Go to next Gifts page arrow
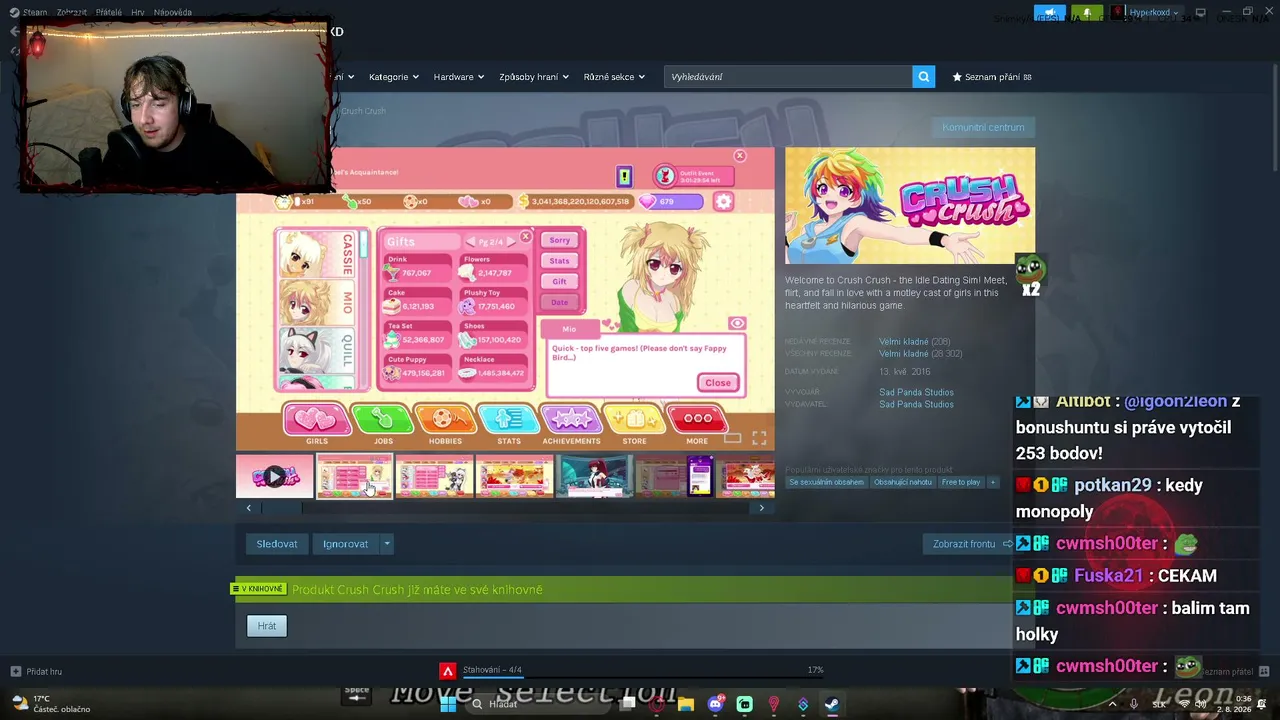The image size is (1280, 720). tap(512, 241)
